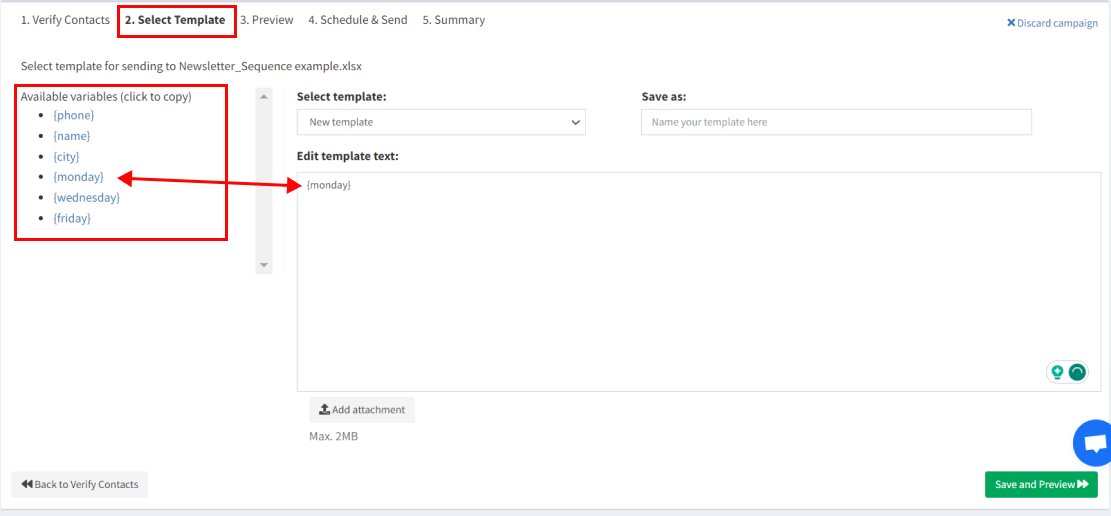Image resolution: width=1111 pixels, height=516 pixels.
Task: Click the rewind arrows on Back to Verify Contacts
Action: (x=27, y=485)
